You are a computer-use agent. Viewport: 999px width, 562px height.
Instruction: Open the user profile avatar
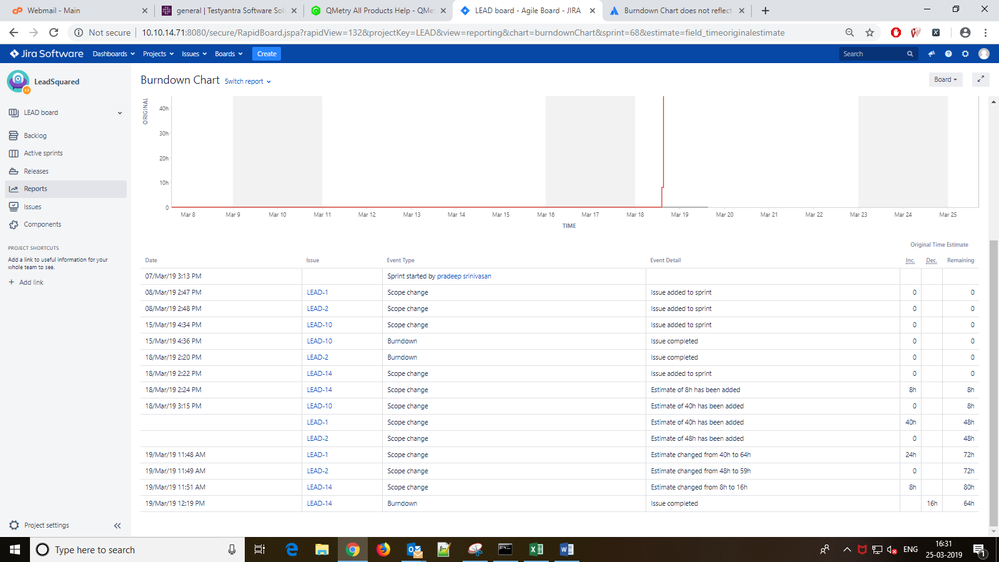(x=984, y=54)
